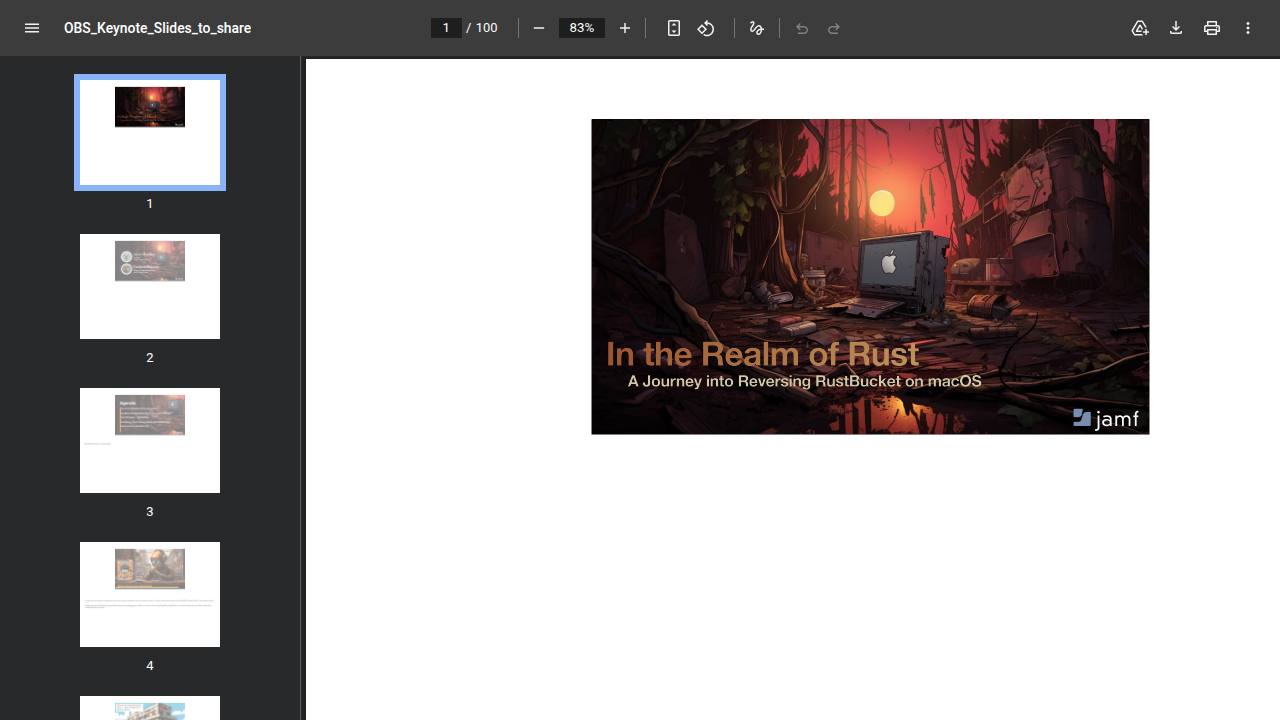Open the partially visible page 5 thumbnail

click(x=150, y=708)
